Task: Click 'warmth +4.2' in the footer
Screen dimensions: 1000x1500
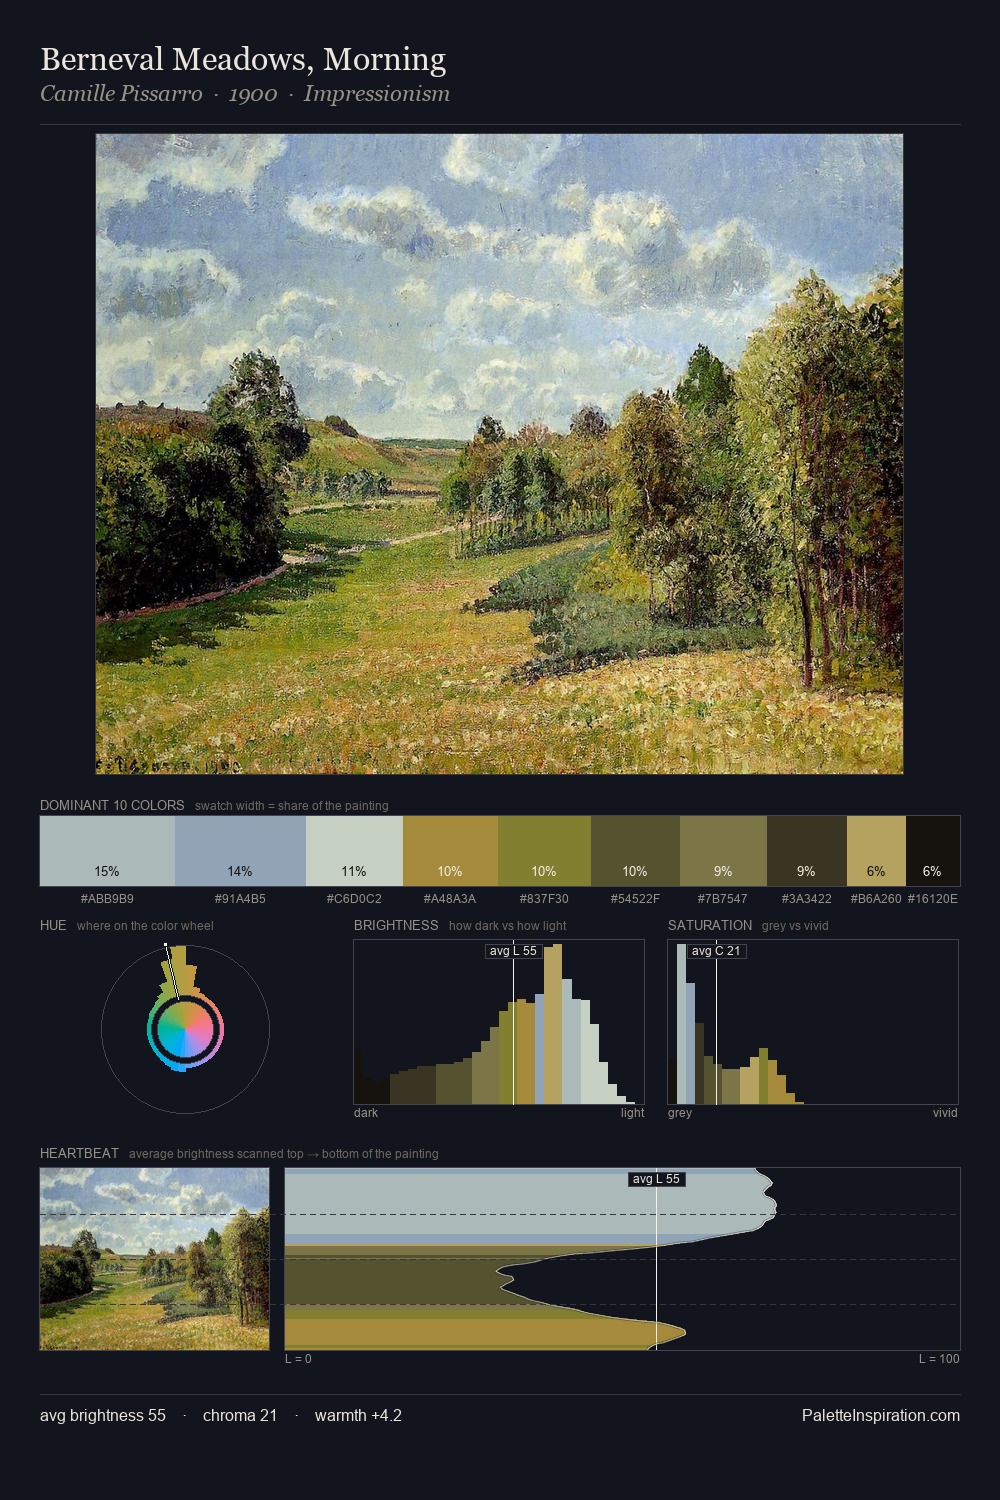Action: click(x=358, y=1415)
